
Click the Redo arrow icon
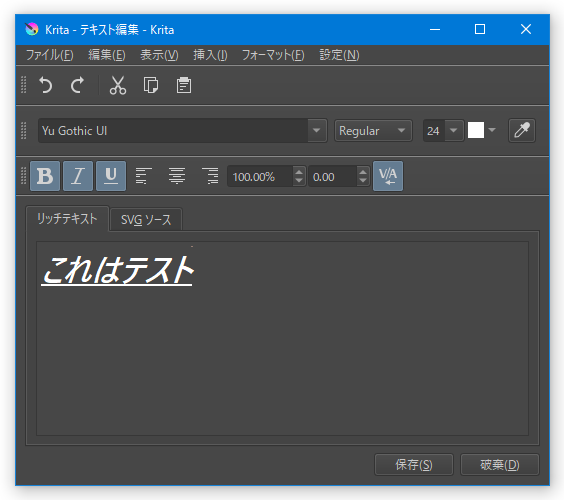(x=77, y=85)
